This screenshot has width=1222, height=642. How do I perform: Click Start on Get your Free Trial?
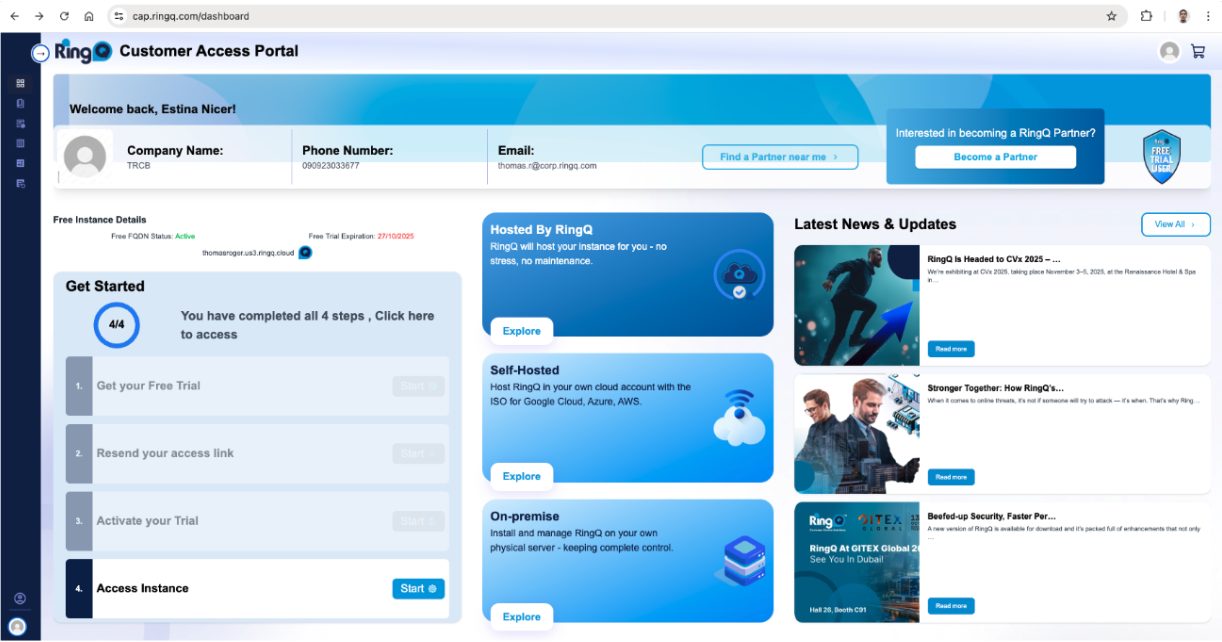click(x=418, y=386)
